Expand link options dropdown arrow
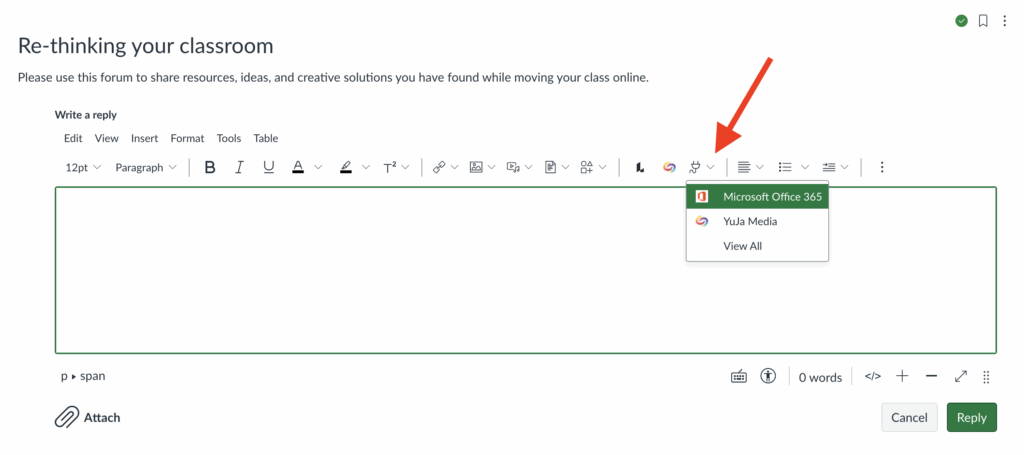 (x=455, y=168)
